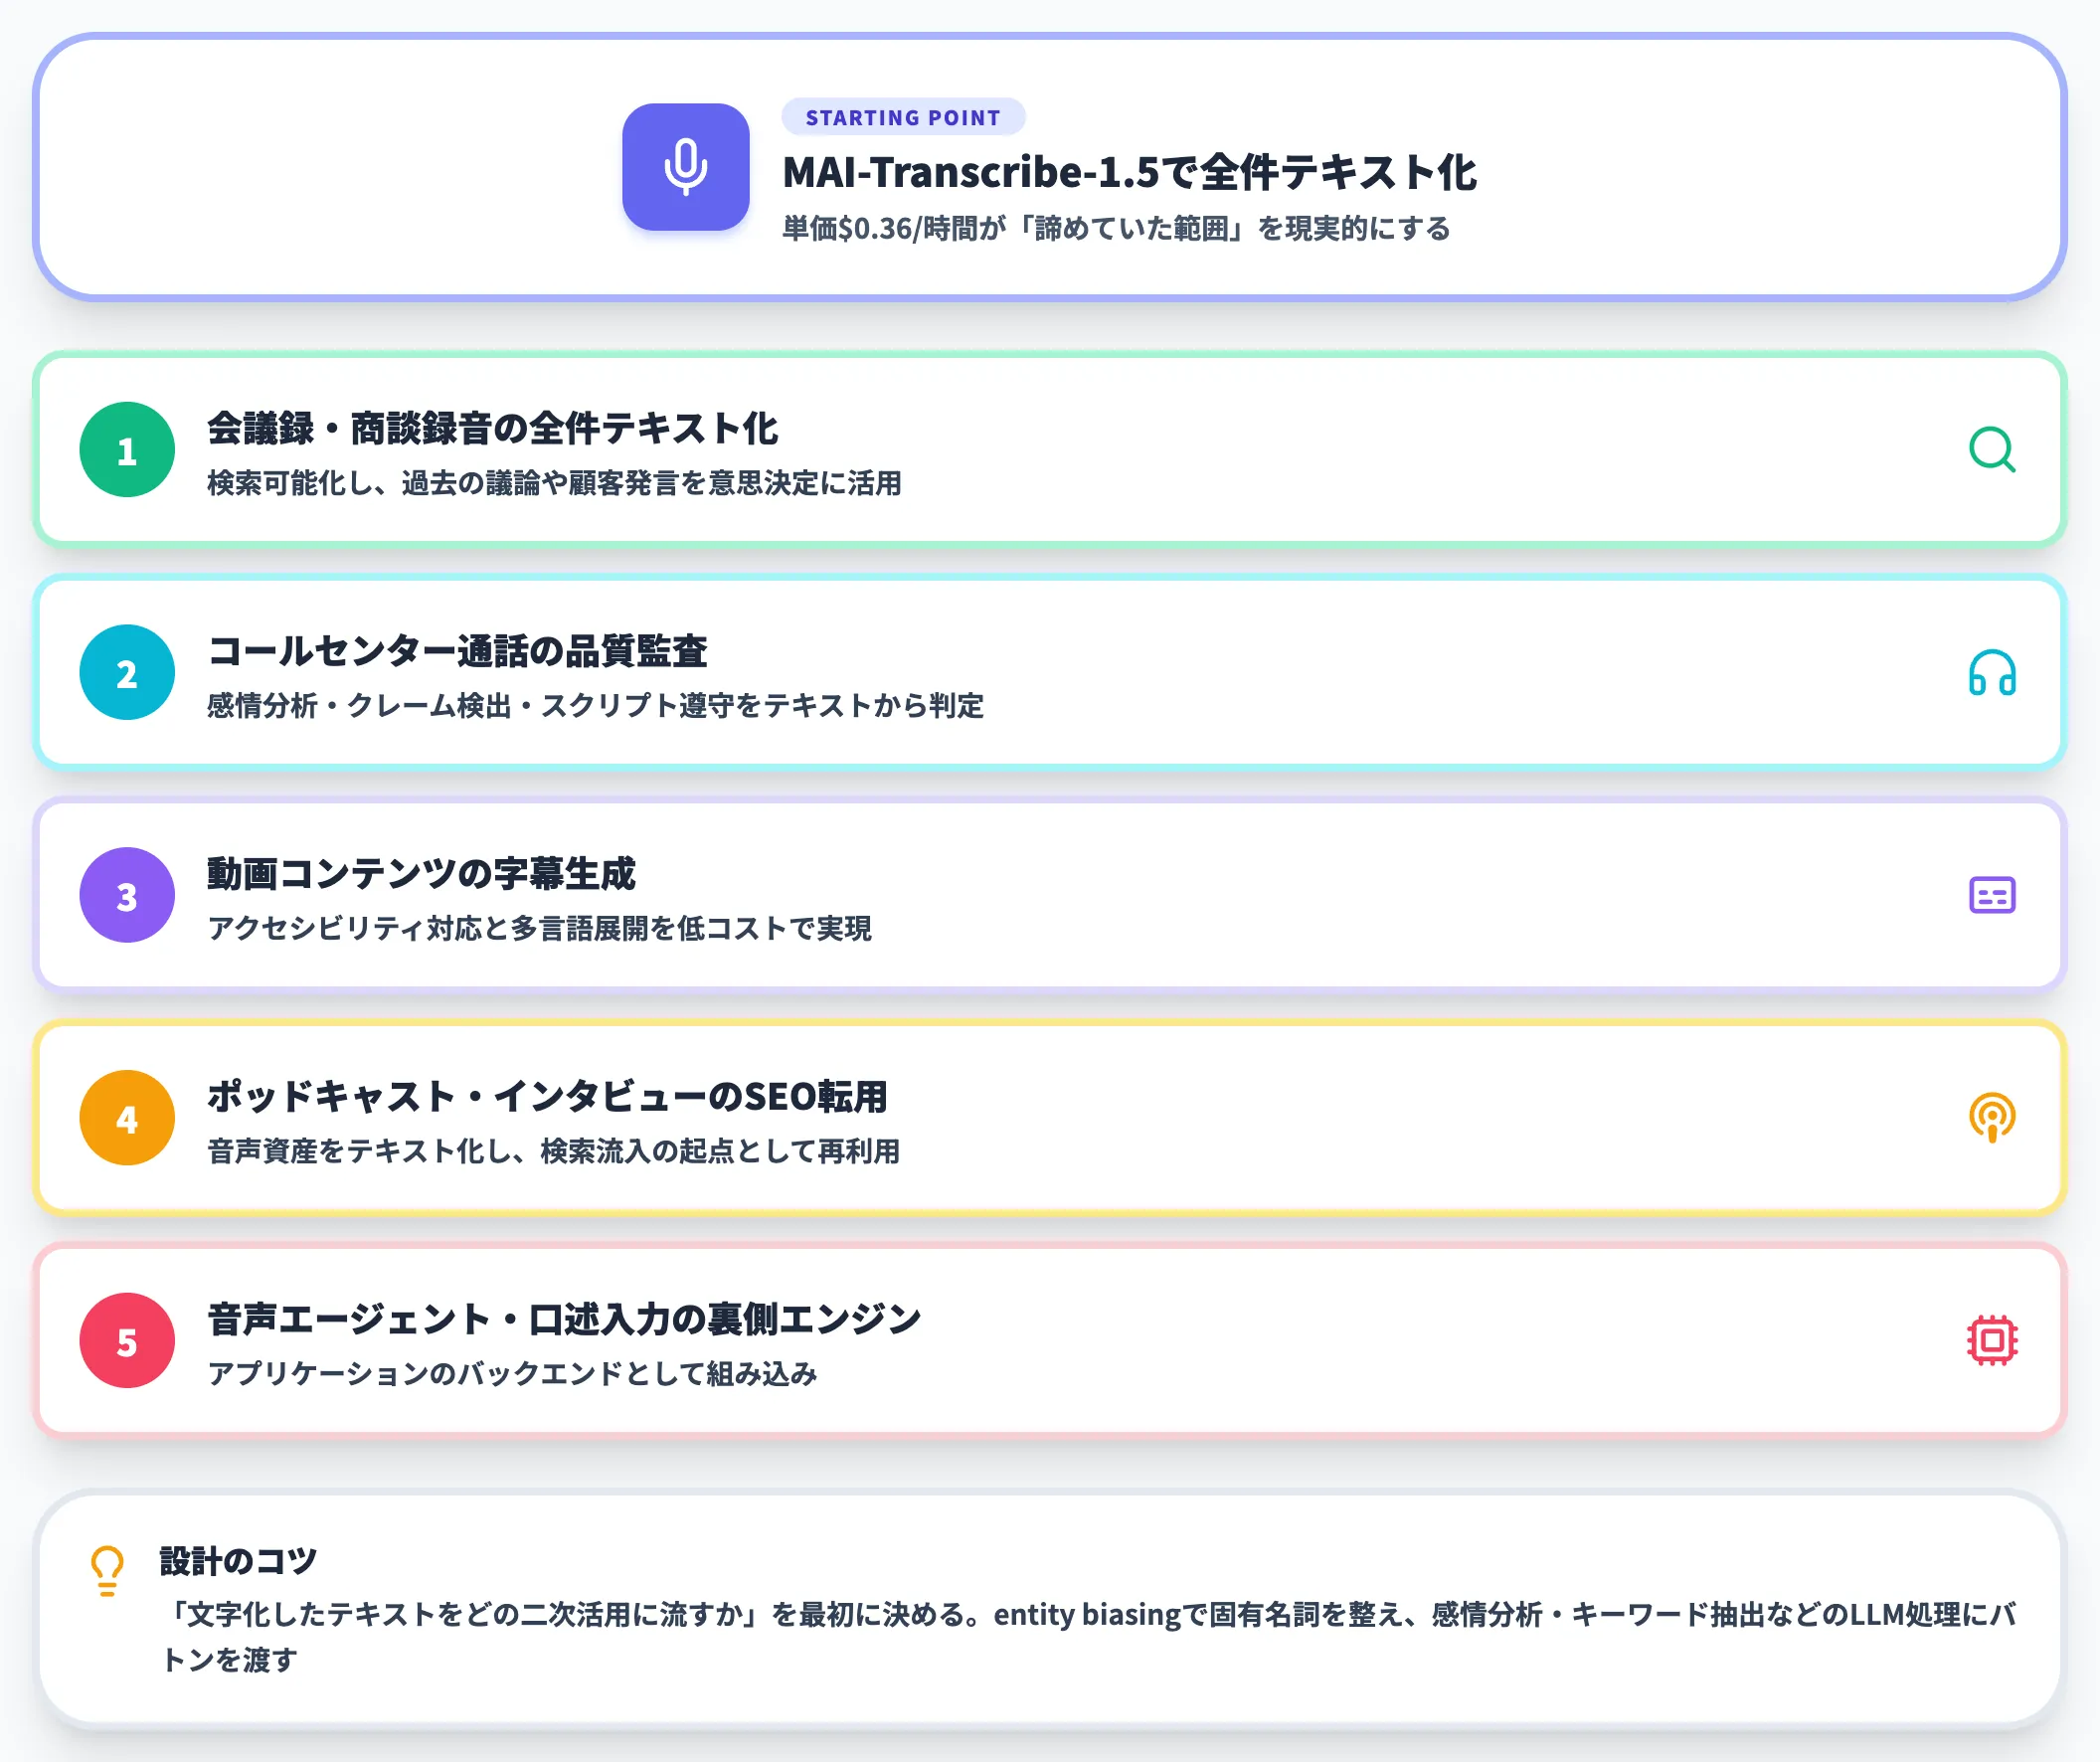2100x1762 pixels.
Task: Click the microphone icon in the header
Action: [x=685, y=167]
